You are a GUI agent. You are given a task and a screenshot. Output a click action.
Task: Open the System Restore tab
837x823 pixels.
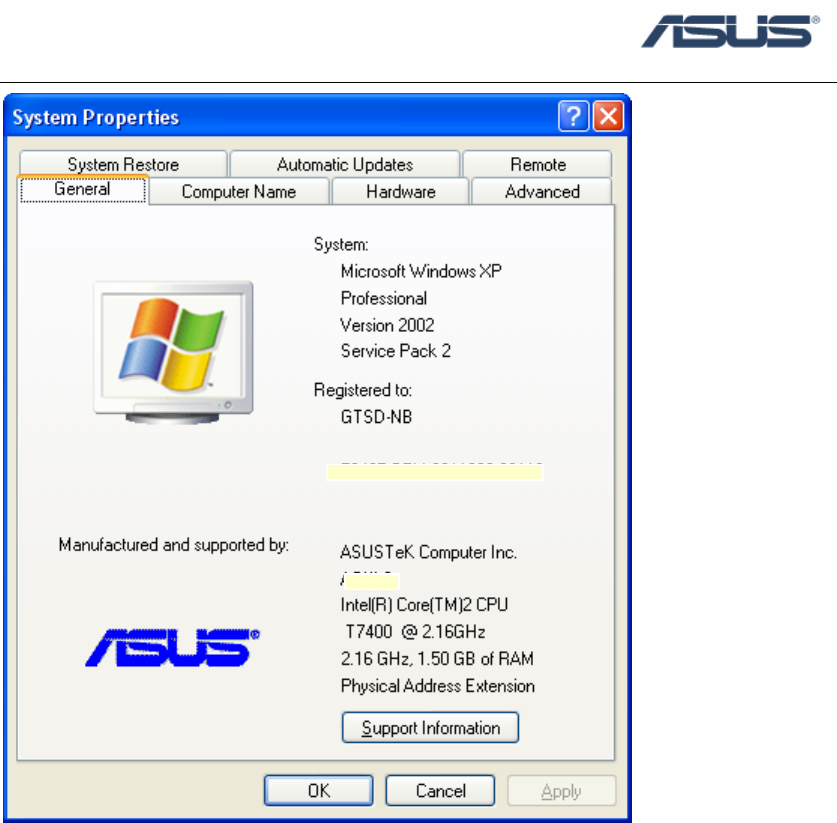click(x=123, y=164)
